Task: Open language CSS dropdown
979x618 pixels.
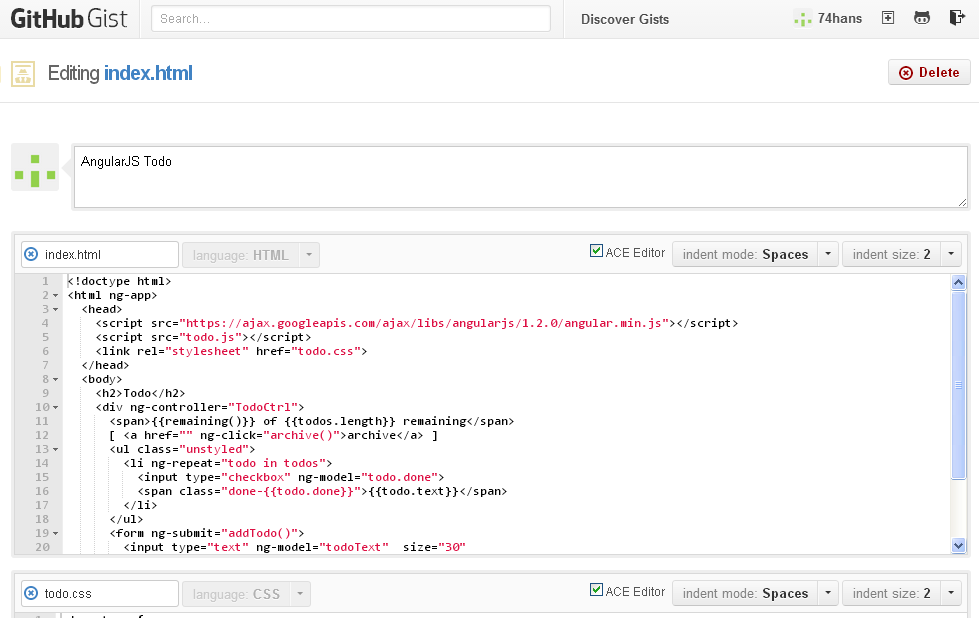Action: click(246, 594)
